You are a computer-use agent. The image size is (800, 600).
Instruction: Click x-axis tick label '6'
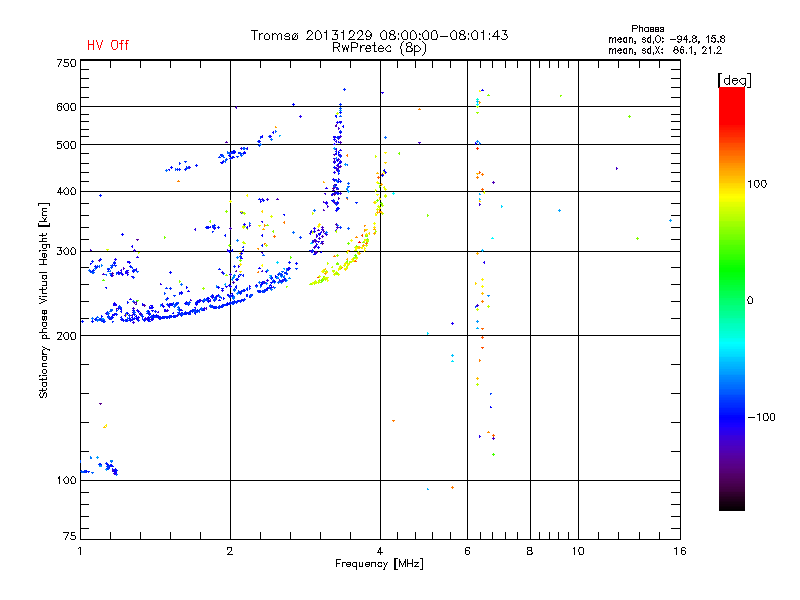point(467,551)
